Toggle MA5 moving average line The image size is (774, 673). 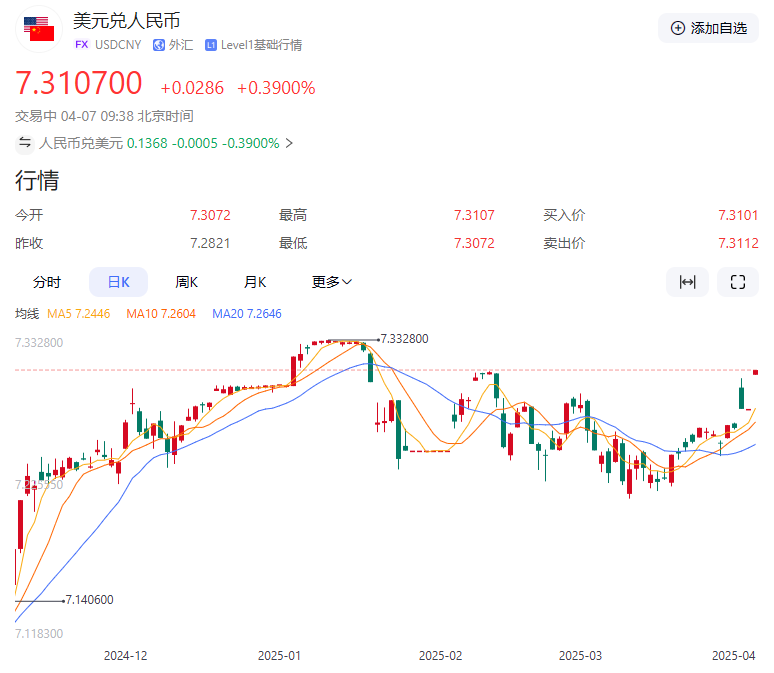79,314
